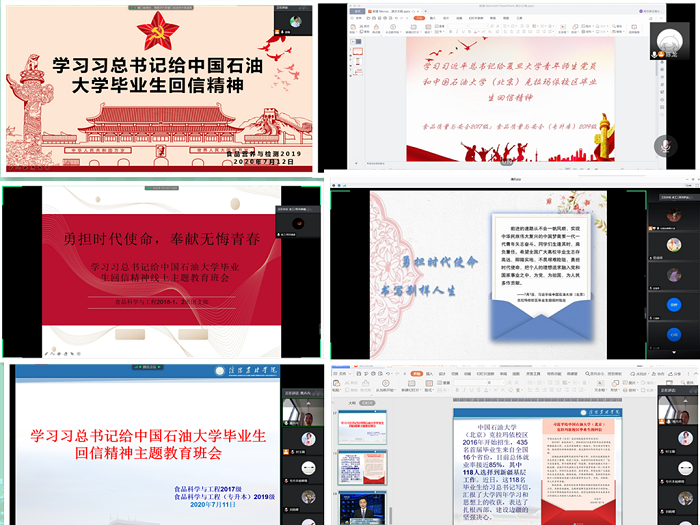Select the news anchor slide 19 thumbnail
Image resolution: width=700 pixels, height=525 pixels.
[x=361, y=505]
